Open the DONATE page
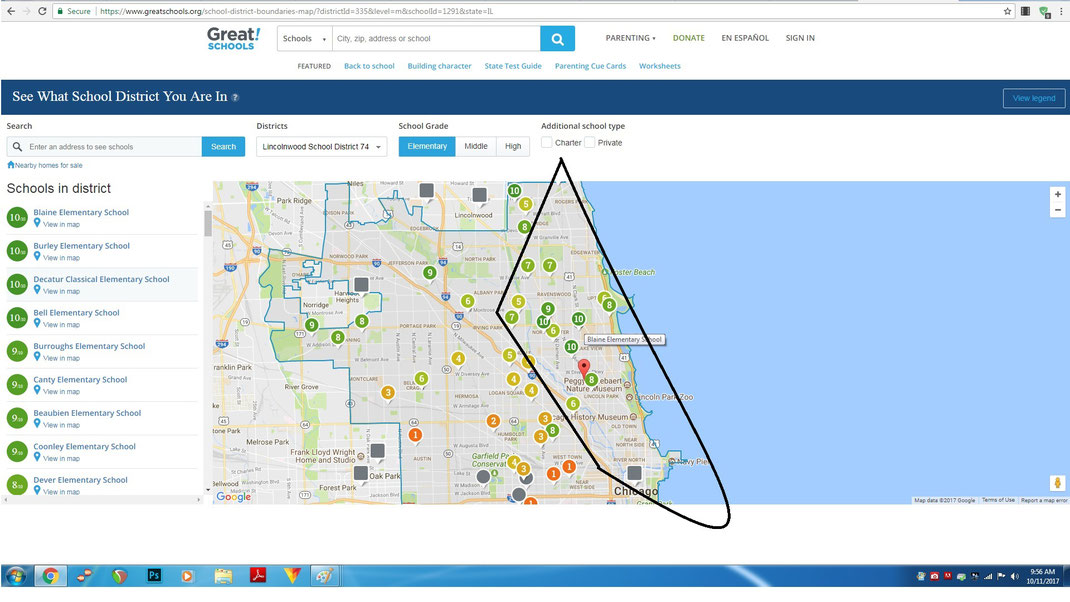Viewport: 1070px width, 602px height. 689,38
